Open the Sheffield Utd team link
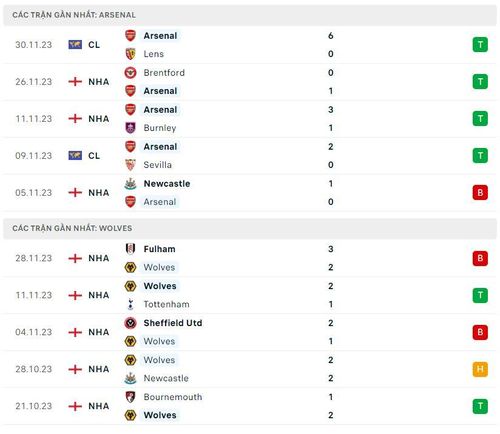Image resolution: width=500 pixels, height=434 pixels. [x=173, y=323]
